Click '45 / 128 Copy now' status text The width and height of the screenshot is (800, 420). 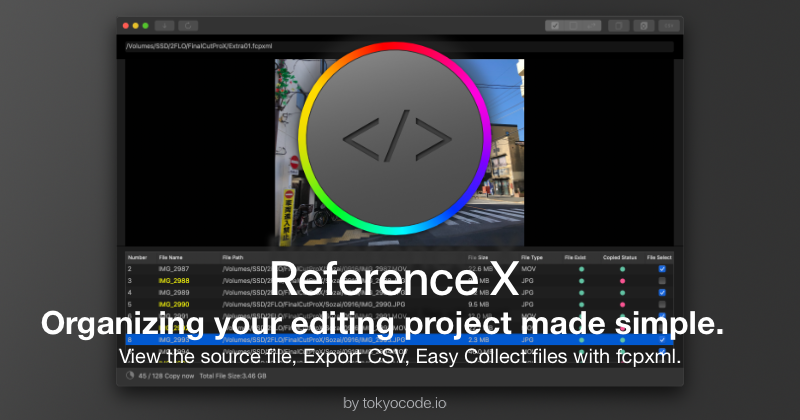166,376
